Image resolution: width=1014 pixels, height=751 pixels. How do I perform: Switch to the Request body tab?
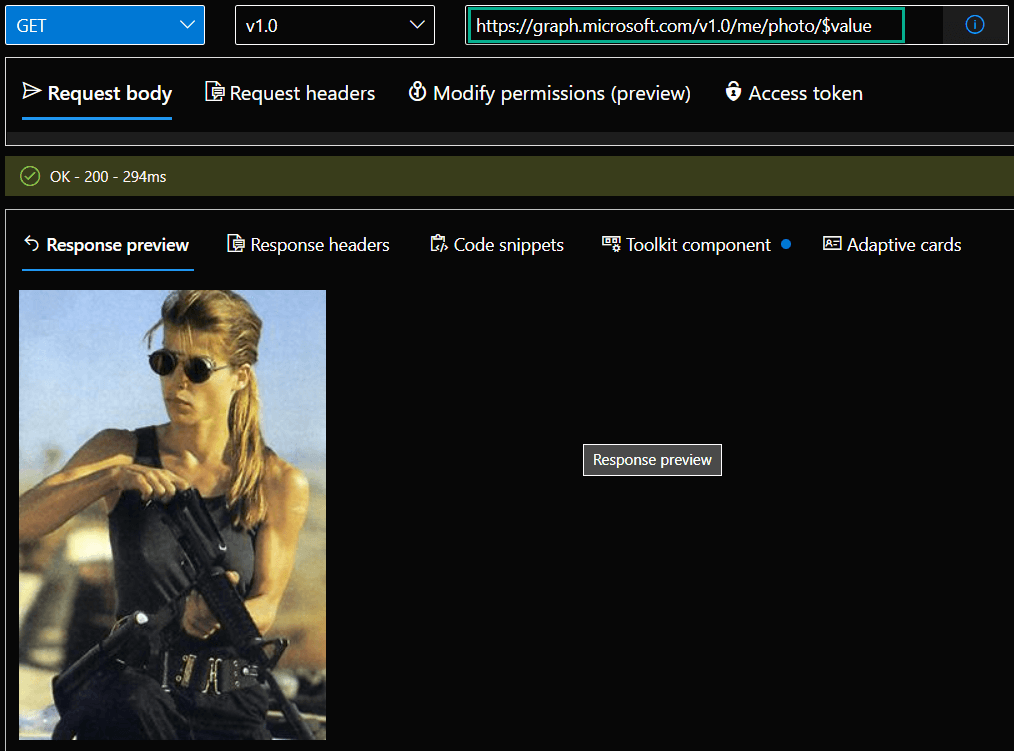(x=97, y=93)
